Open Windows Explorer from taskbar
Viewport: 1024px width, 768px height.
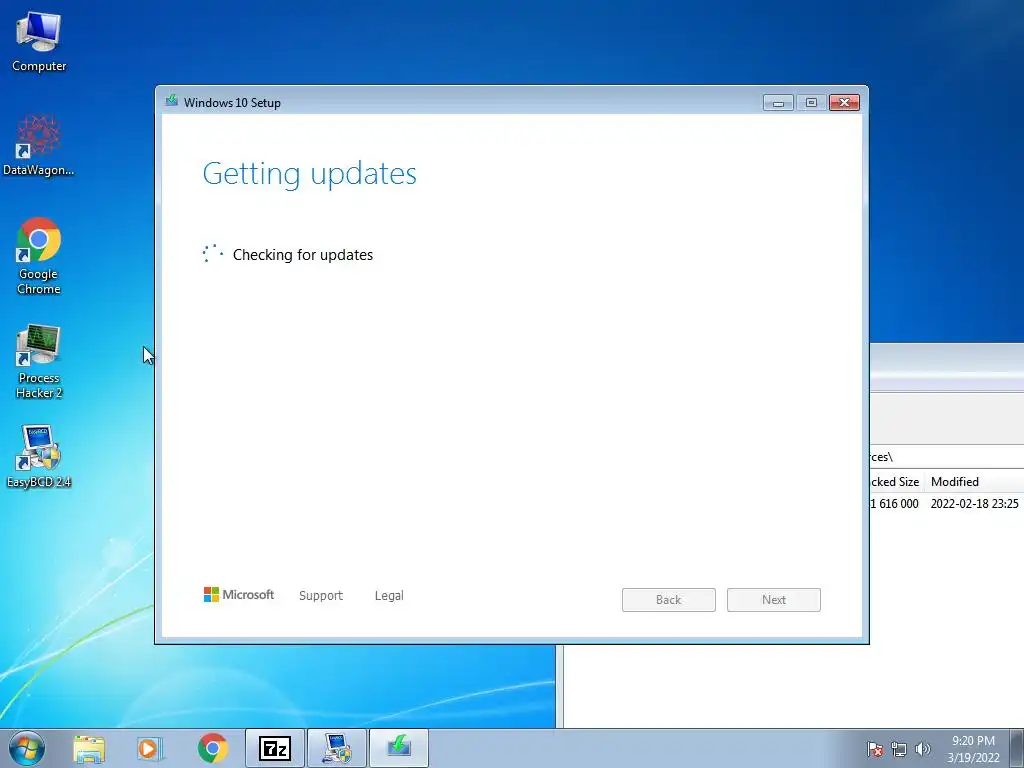[89, 748]
